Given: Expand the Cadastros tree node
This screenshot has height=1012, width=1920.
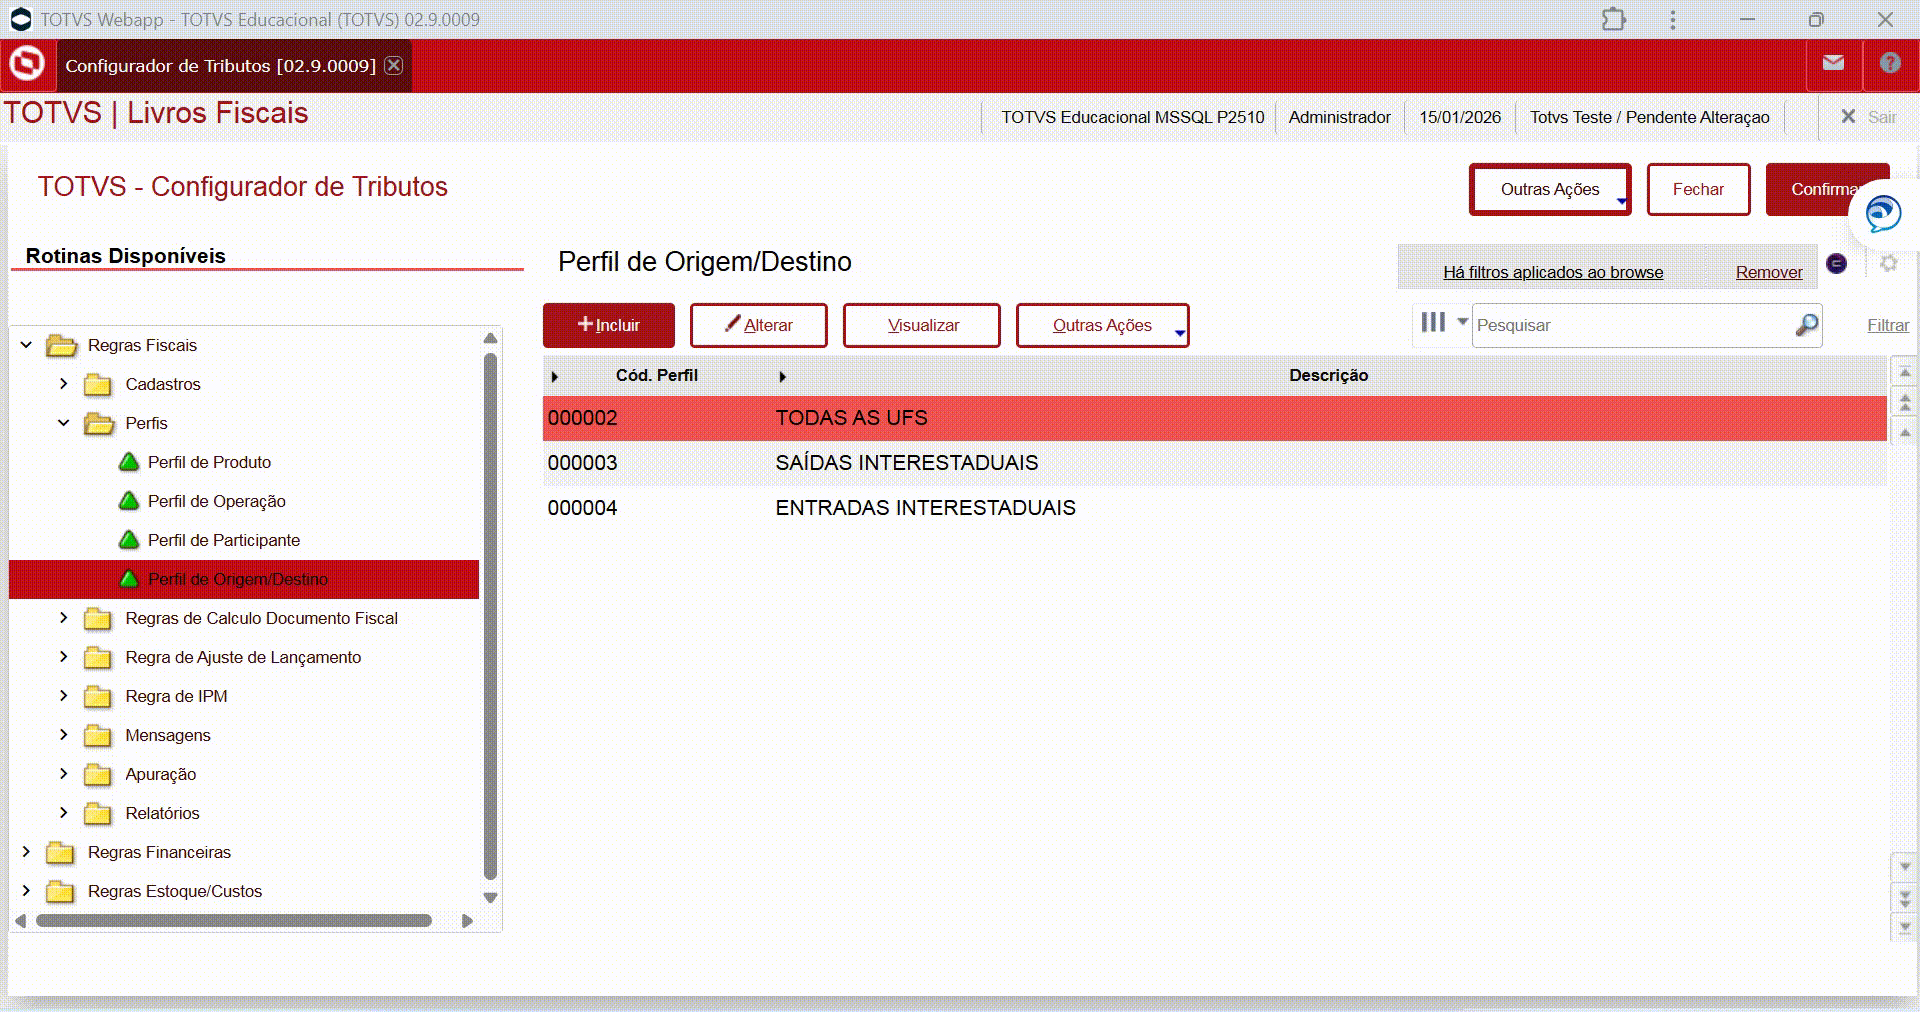Looking at the screenshot, I should pos(63,384).
